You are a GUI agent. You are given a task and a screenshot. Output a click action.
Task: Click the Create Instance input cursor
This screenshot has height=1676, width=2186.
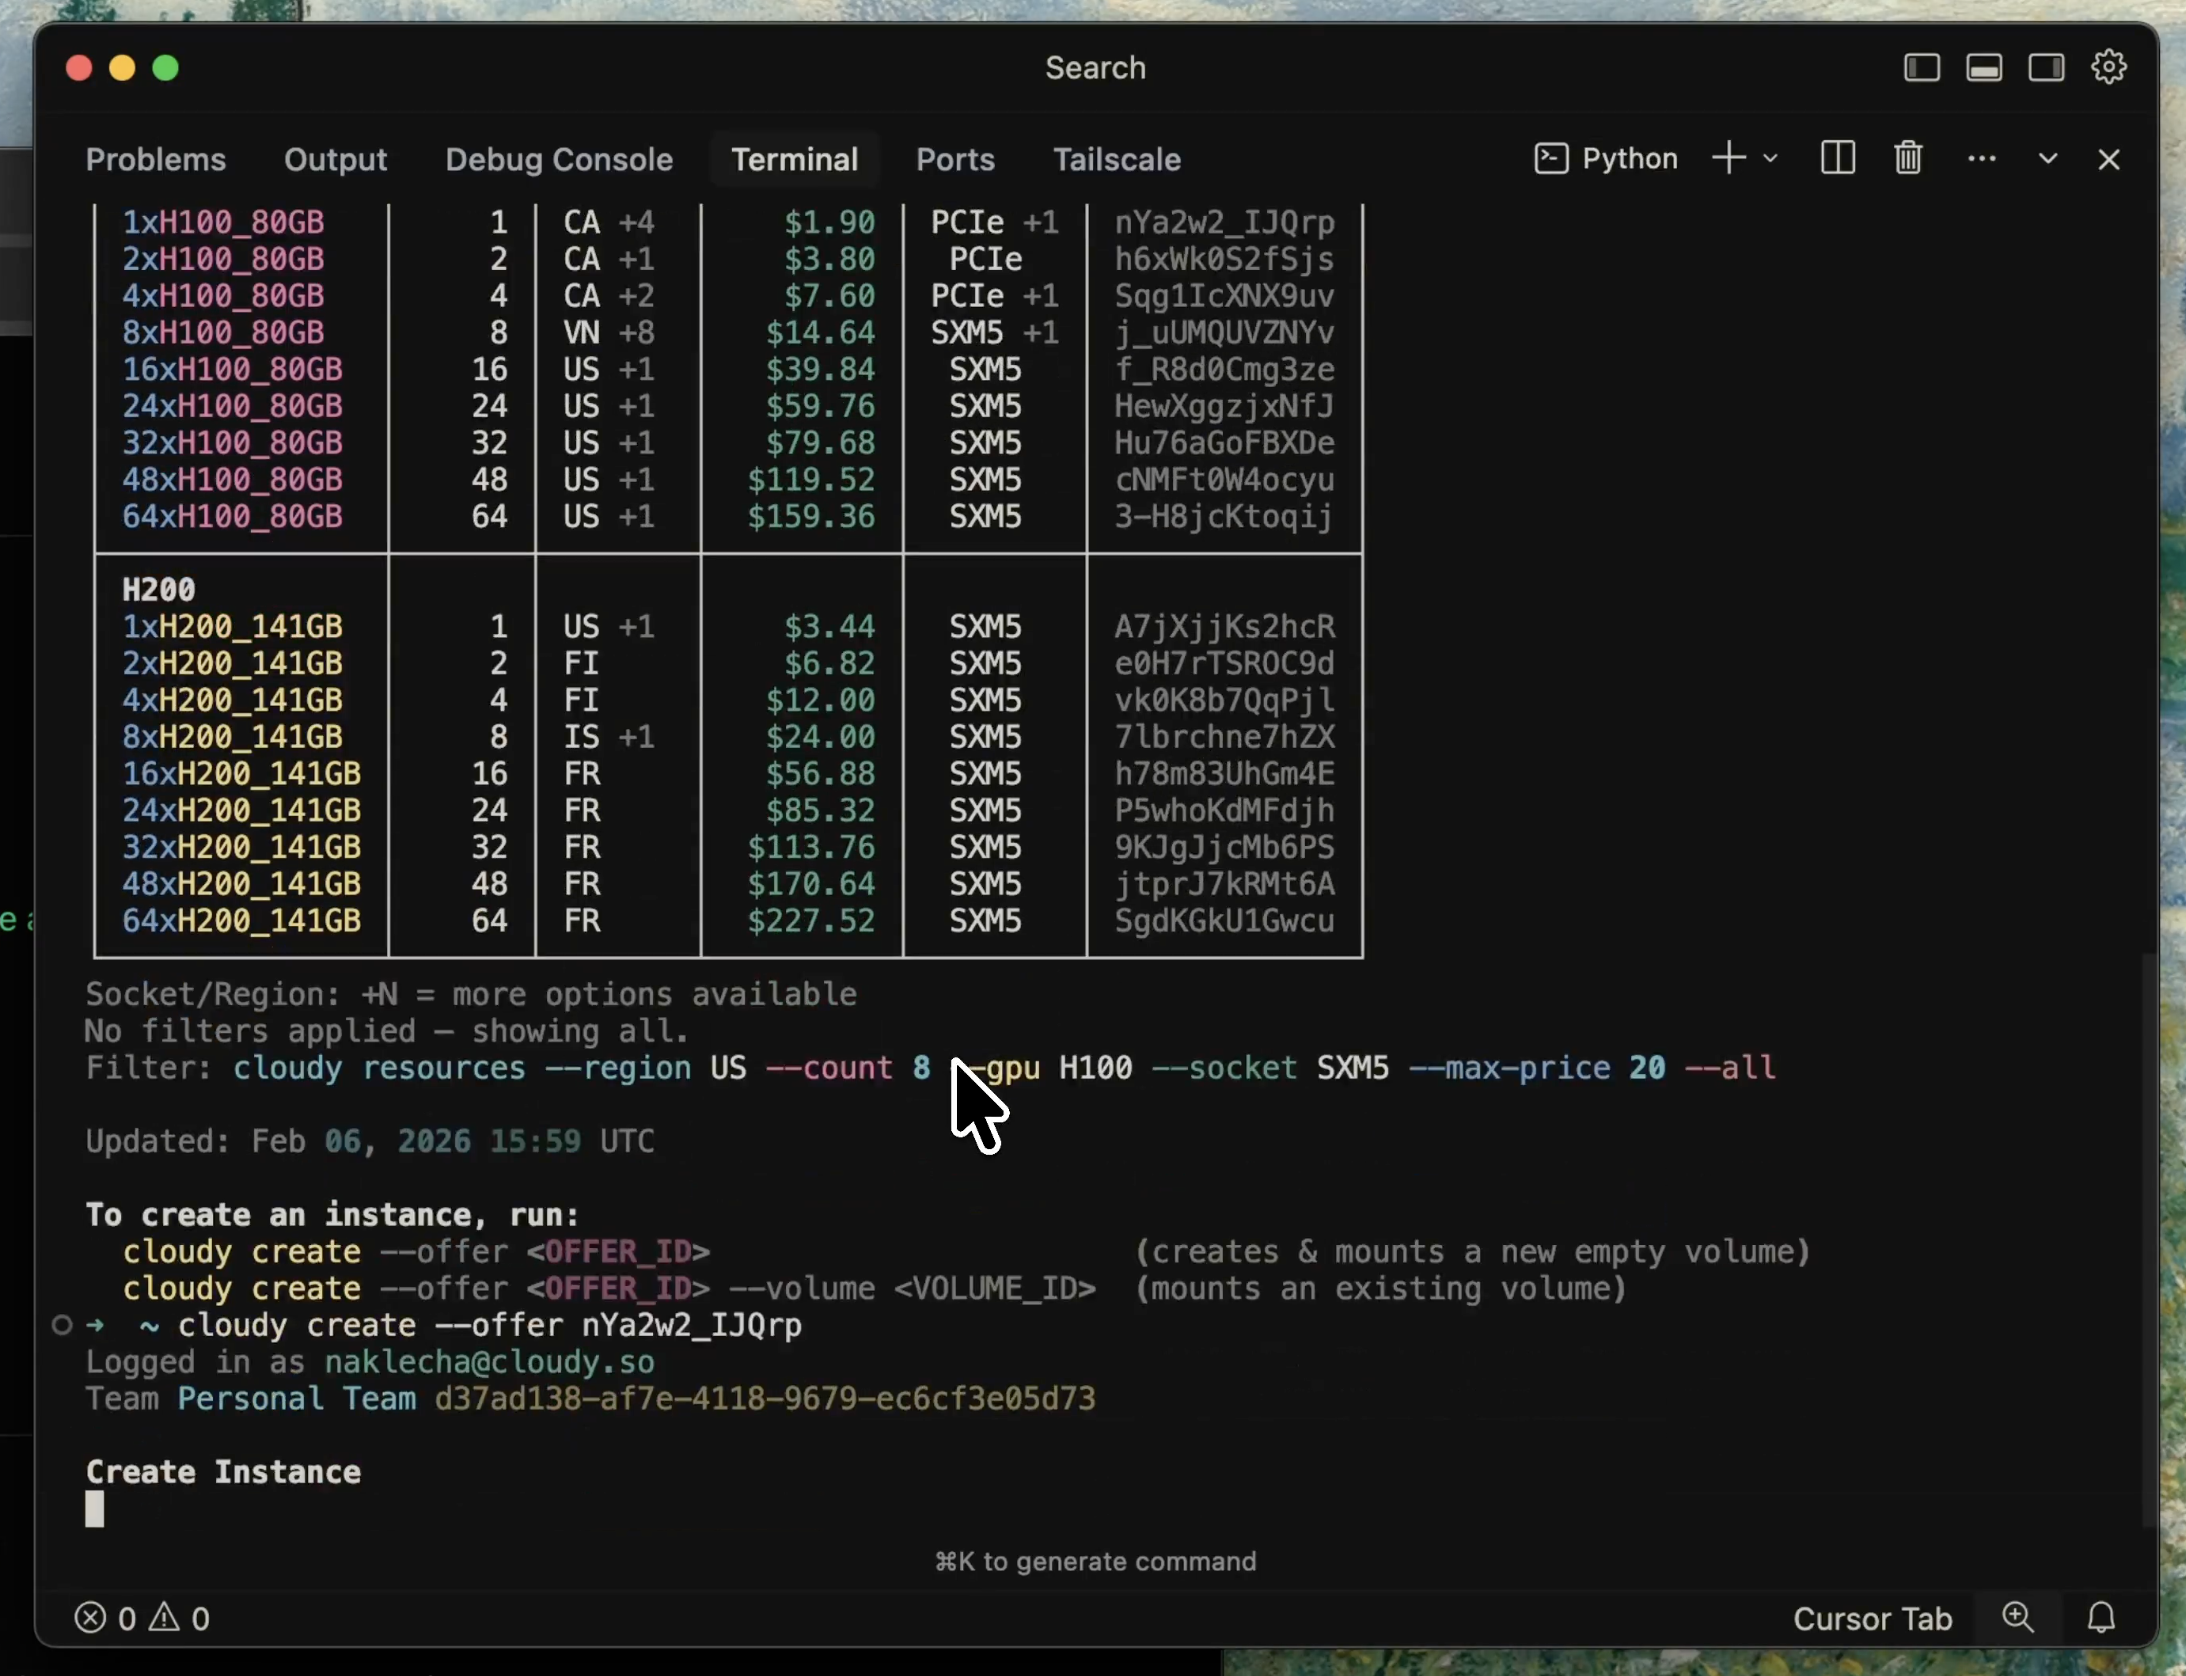[96, 1508]
